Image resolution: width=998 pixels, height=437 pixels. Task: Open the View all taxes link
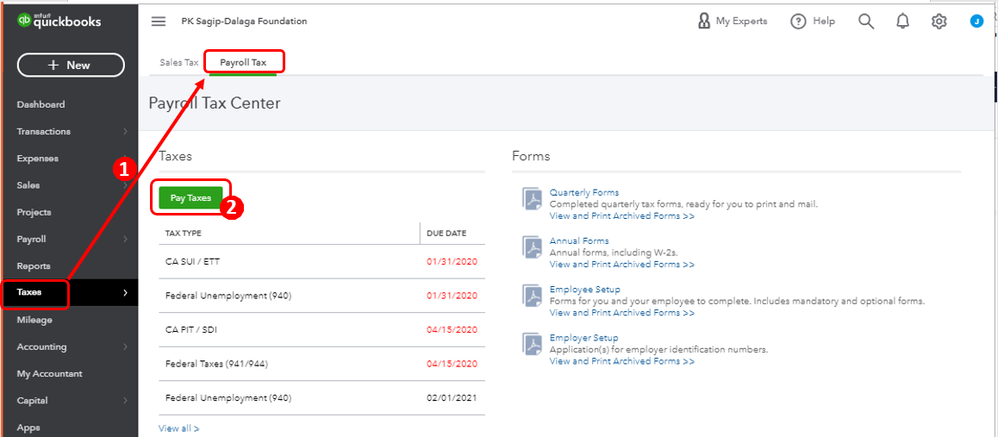[178, 428]
